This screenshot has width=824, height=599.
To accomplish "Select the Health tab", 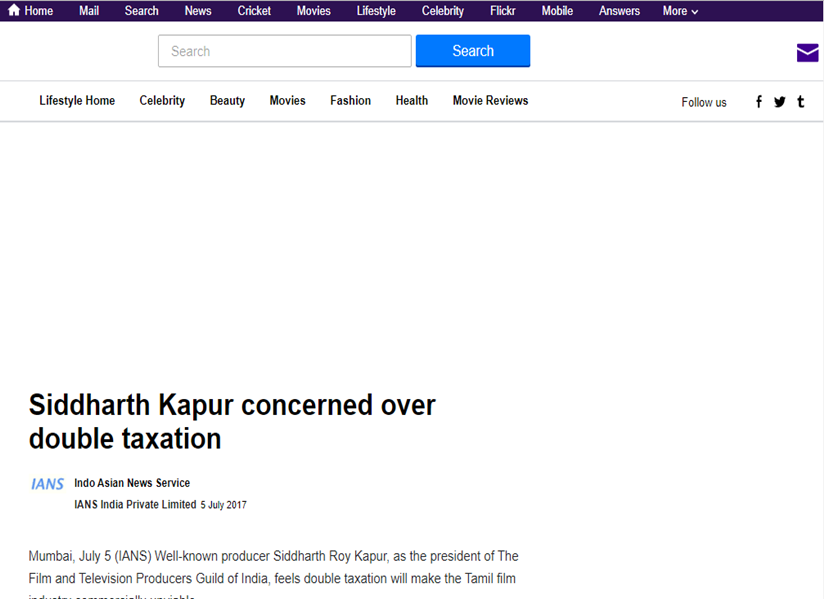I will [411, 100].
